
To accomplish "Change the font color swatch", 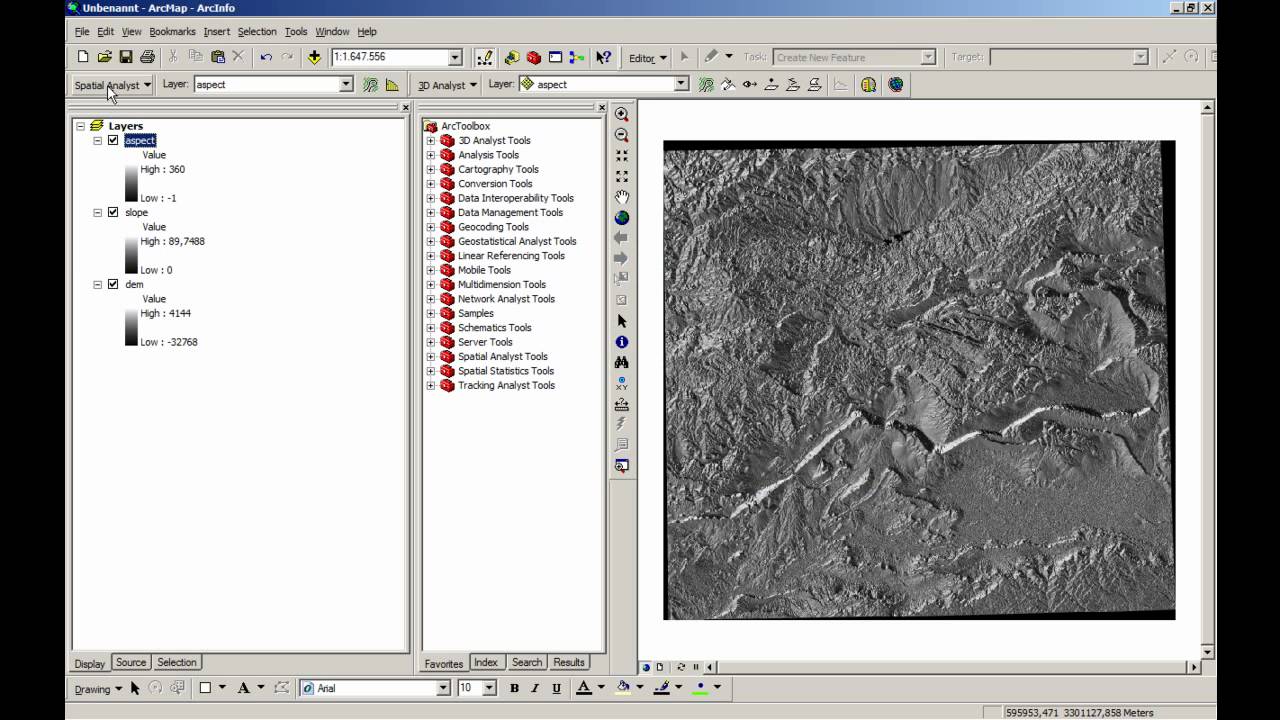I will [584, 688].
